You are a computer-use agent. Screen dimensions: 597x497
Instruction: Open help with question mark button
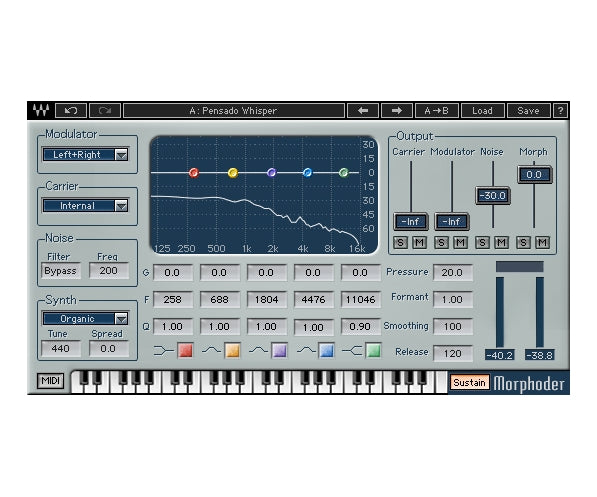click(560, 110)
